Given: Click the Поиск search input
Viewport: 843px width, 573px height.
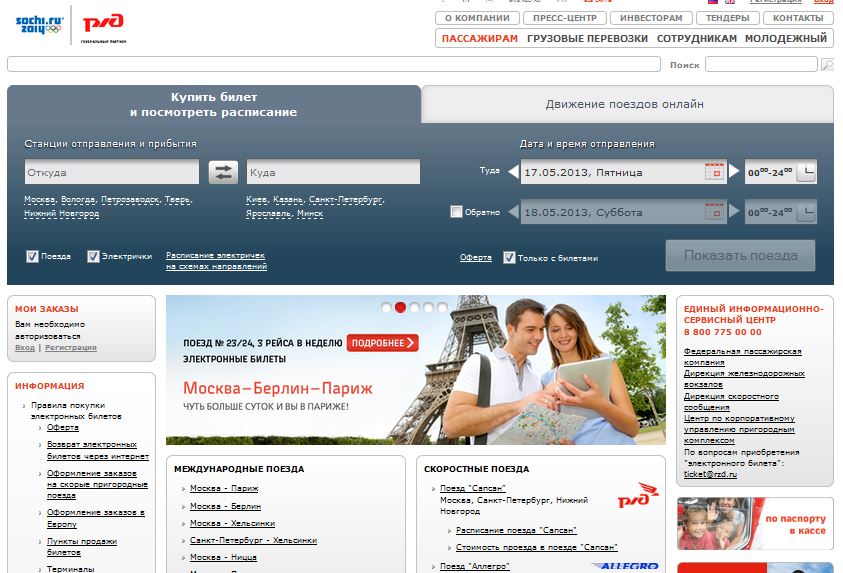Looking at the screenshot, I should 761,65.
